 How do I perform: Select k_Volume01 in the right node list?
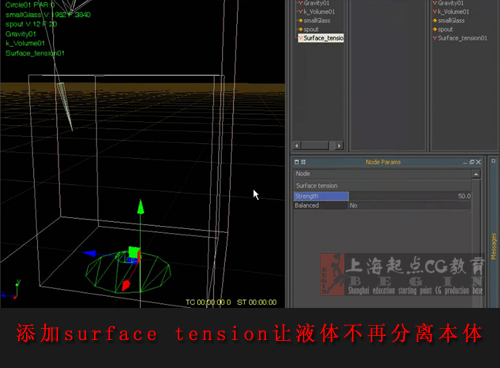(x=453, y=12)
